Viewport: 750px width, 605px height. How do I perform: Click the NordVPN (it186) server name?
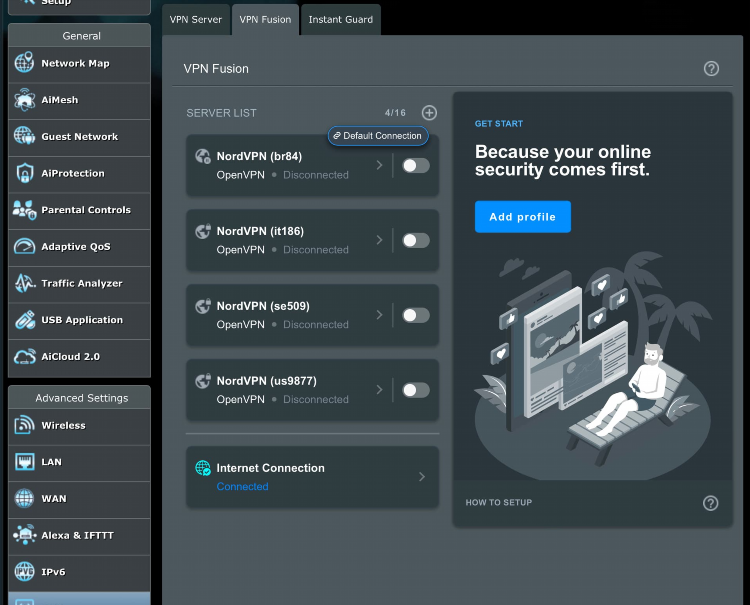click(260, 231)
